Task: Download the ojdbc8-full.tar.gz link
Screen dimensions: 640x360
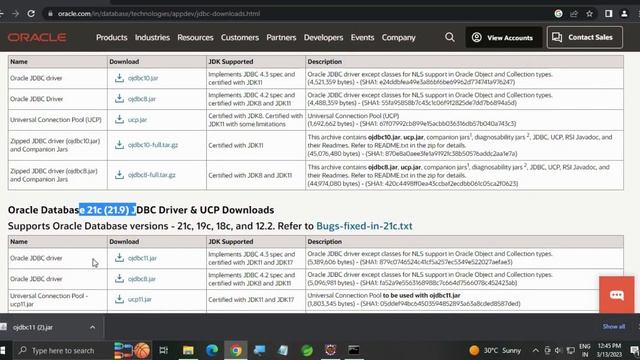Action: click(151, 175)
